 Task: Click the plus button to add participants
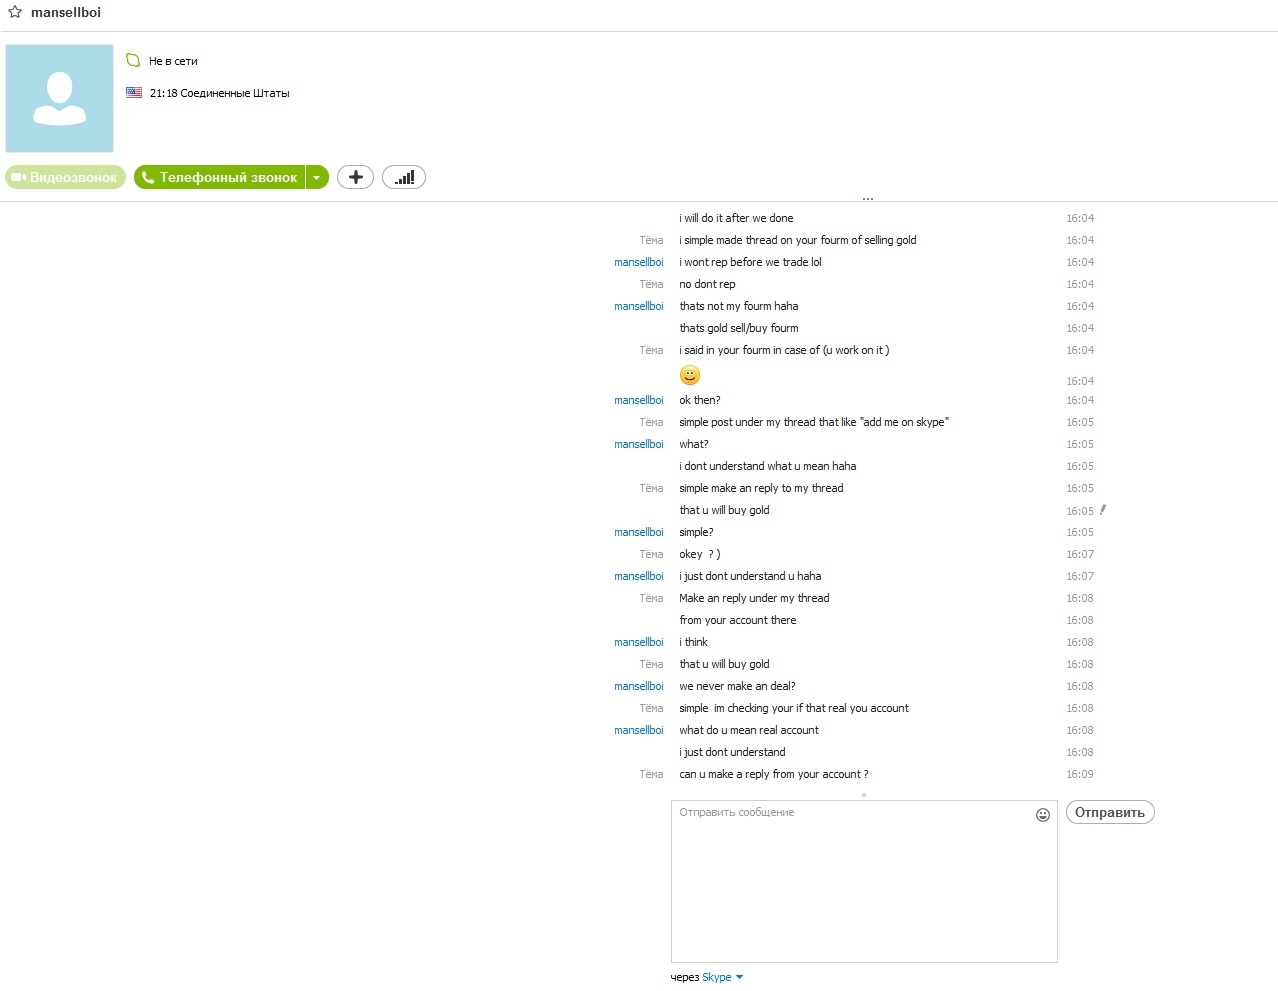click(x=355, y=177)
